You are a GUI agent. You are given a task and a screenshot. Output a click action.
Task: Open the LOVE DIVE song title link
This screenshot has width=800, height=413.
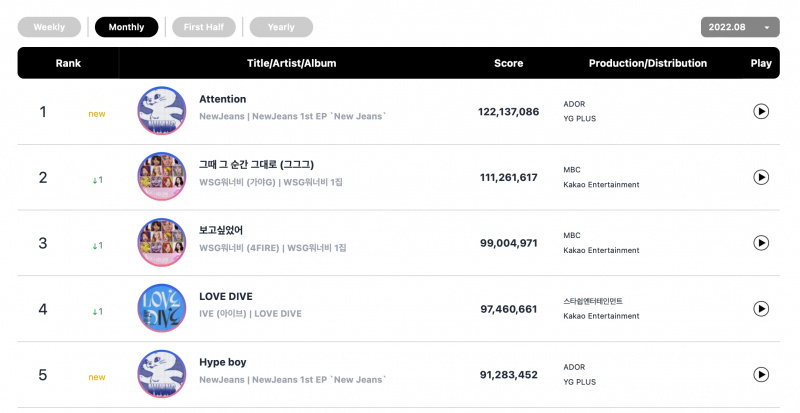pyautogui.click(x=226, y=297)
